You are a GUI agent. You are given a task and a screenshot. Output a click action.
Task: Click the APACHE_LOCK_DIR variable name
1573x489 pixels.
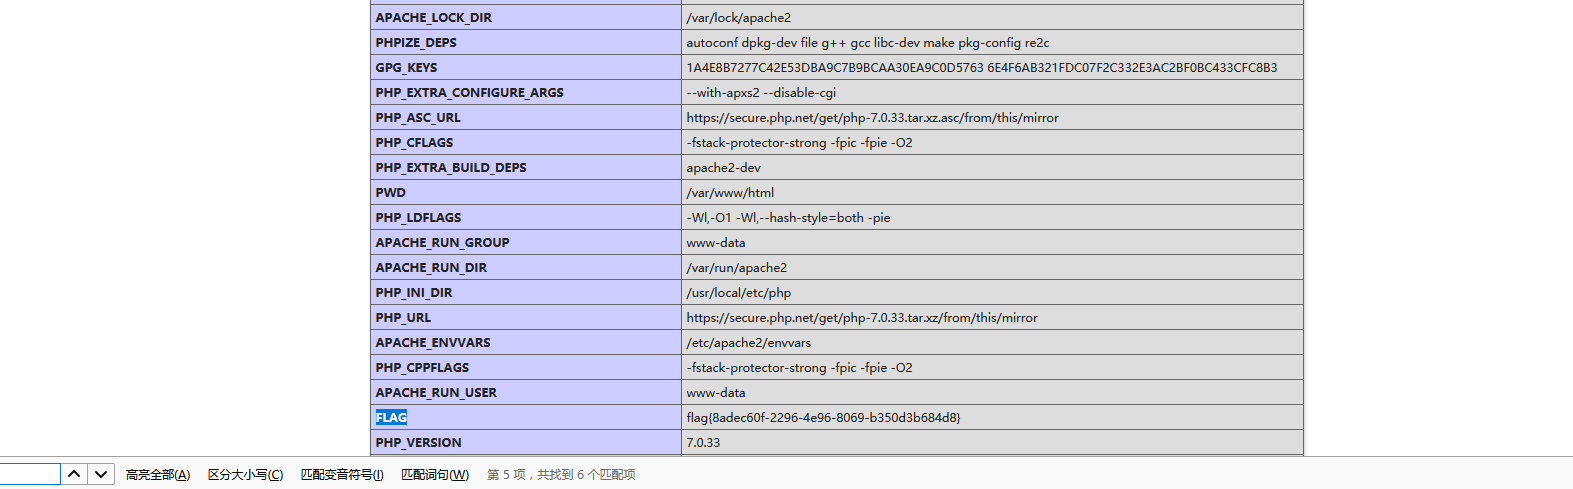[x=433, y=18]
